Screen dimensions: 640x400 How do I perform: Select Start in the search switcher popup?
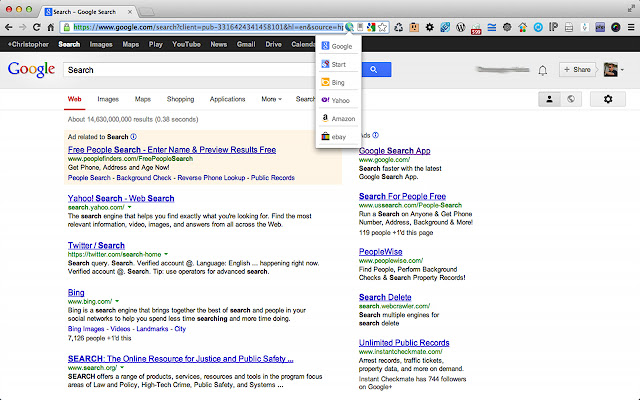click(x=337, y=64)
